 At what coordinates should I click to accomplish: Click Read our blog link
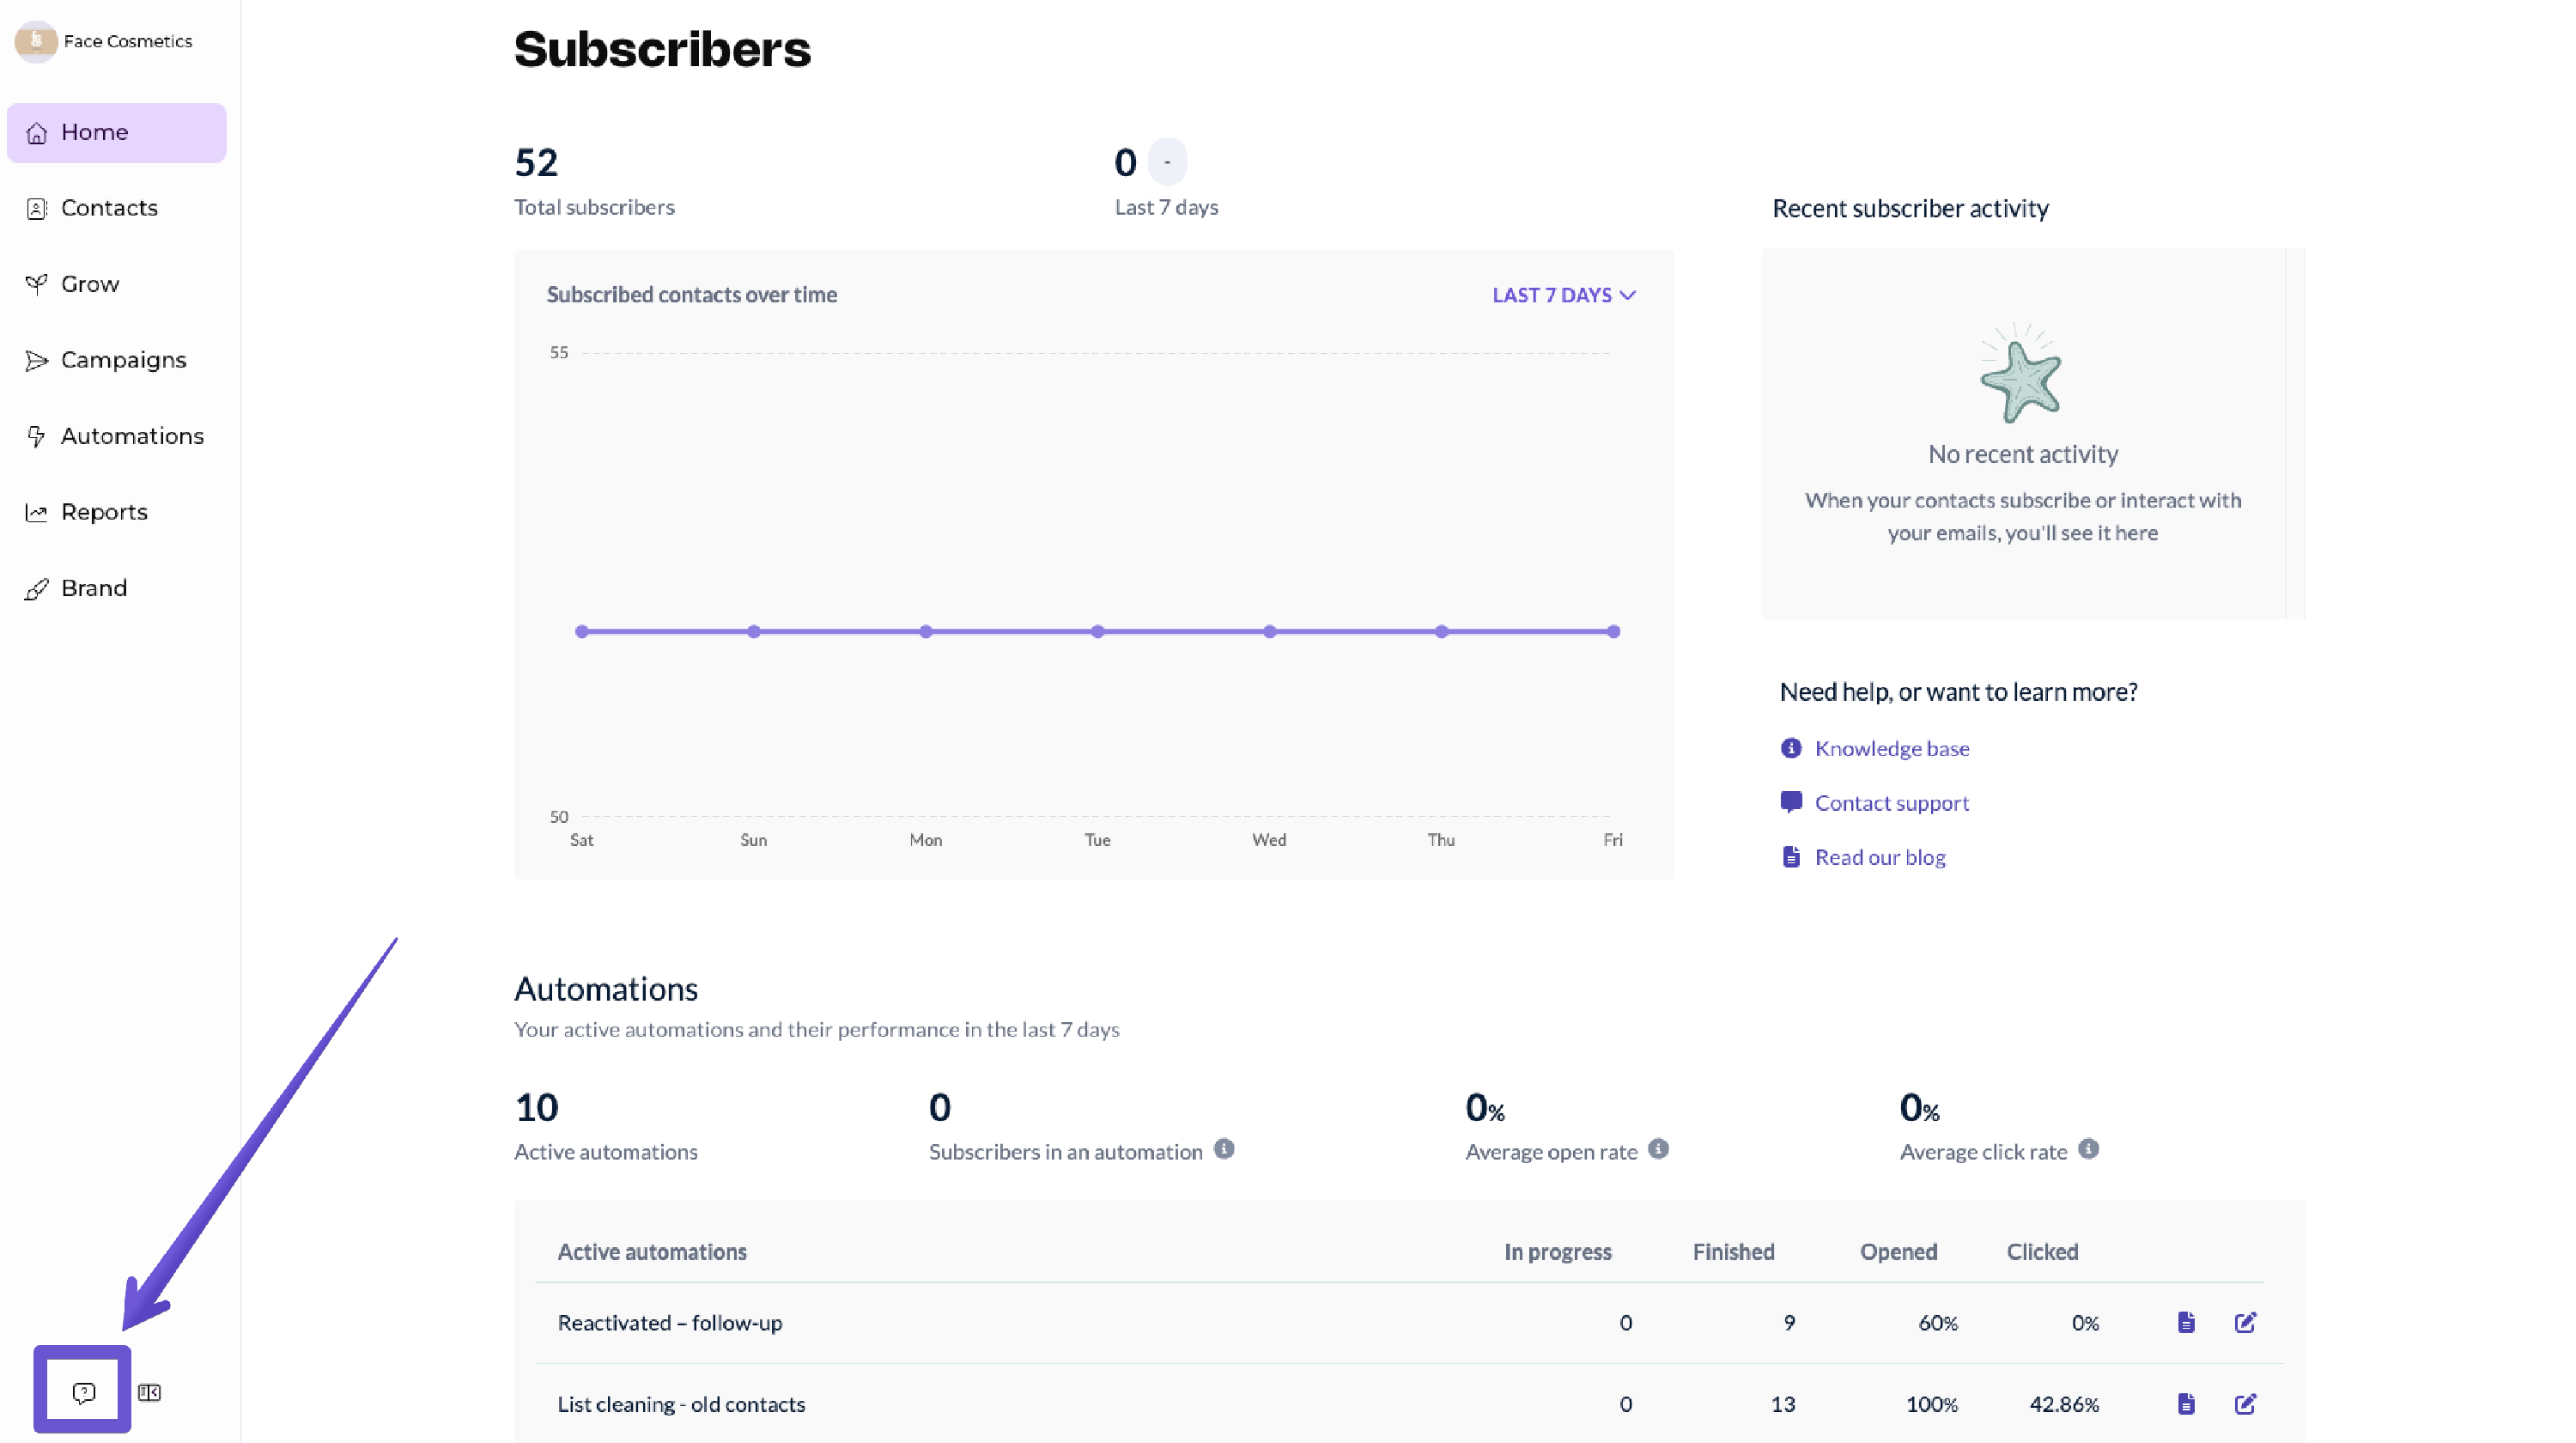tap(1879, 857)
